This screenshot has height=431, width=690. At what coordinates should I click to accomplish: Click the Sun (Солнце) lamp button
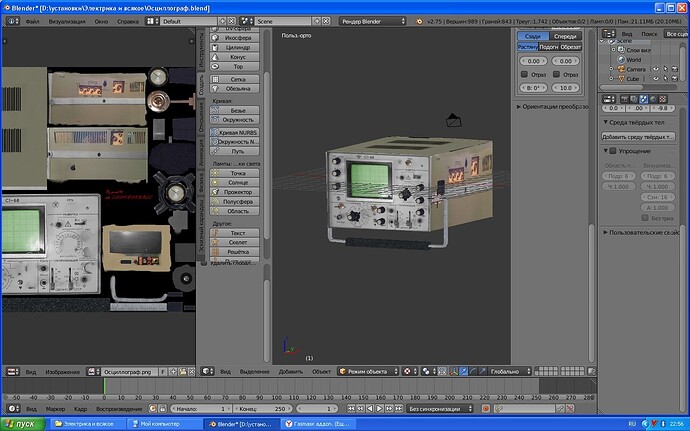click(238, 182)
